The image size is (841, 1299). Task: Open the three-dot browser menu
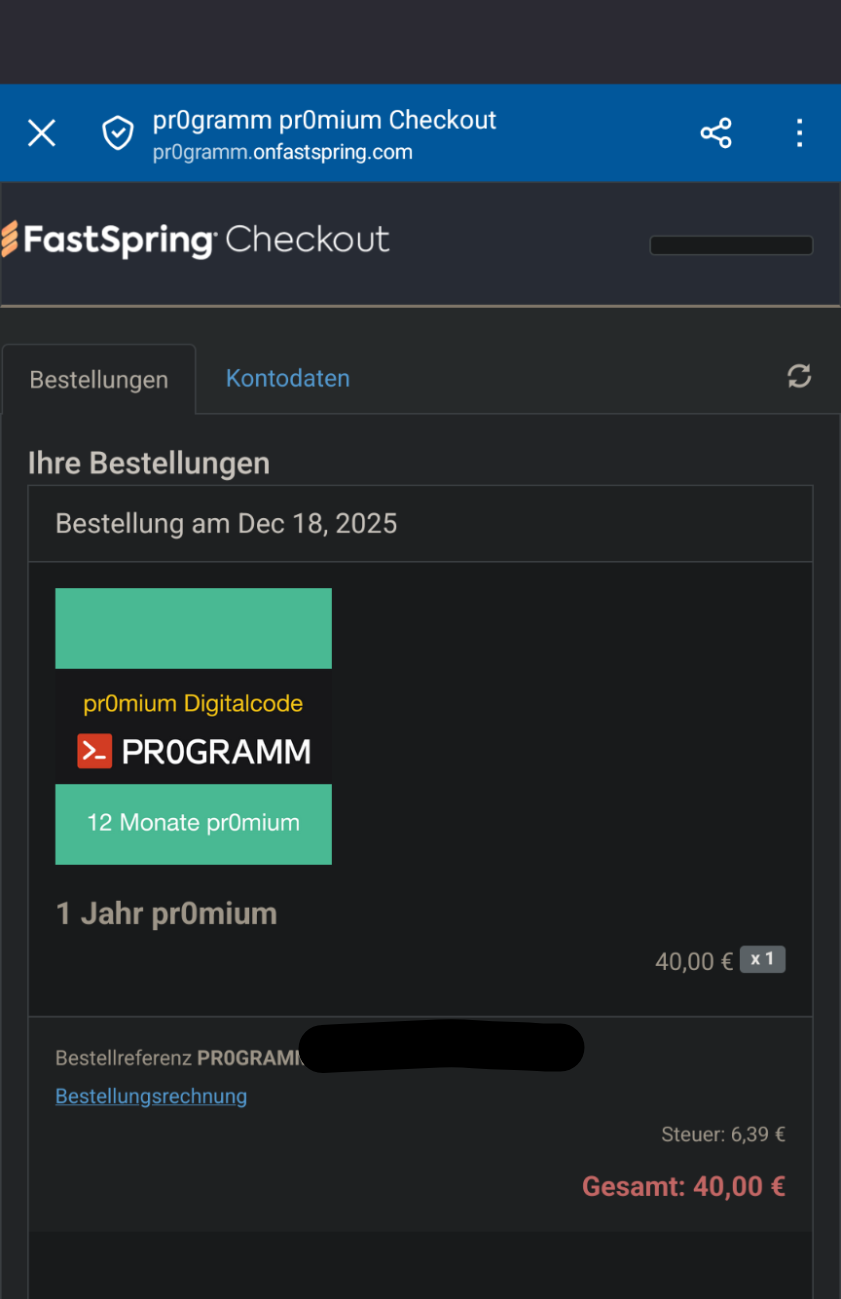(799, 133)
